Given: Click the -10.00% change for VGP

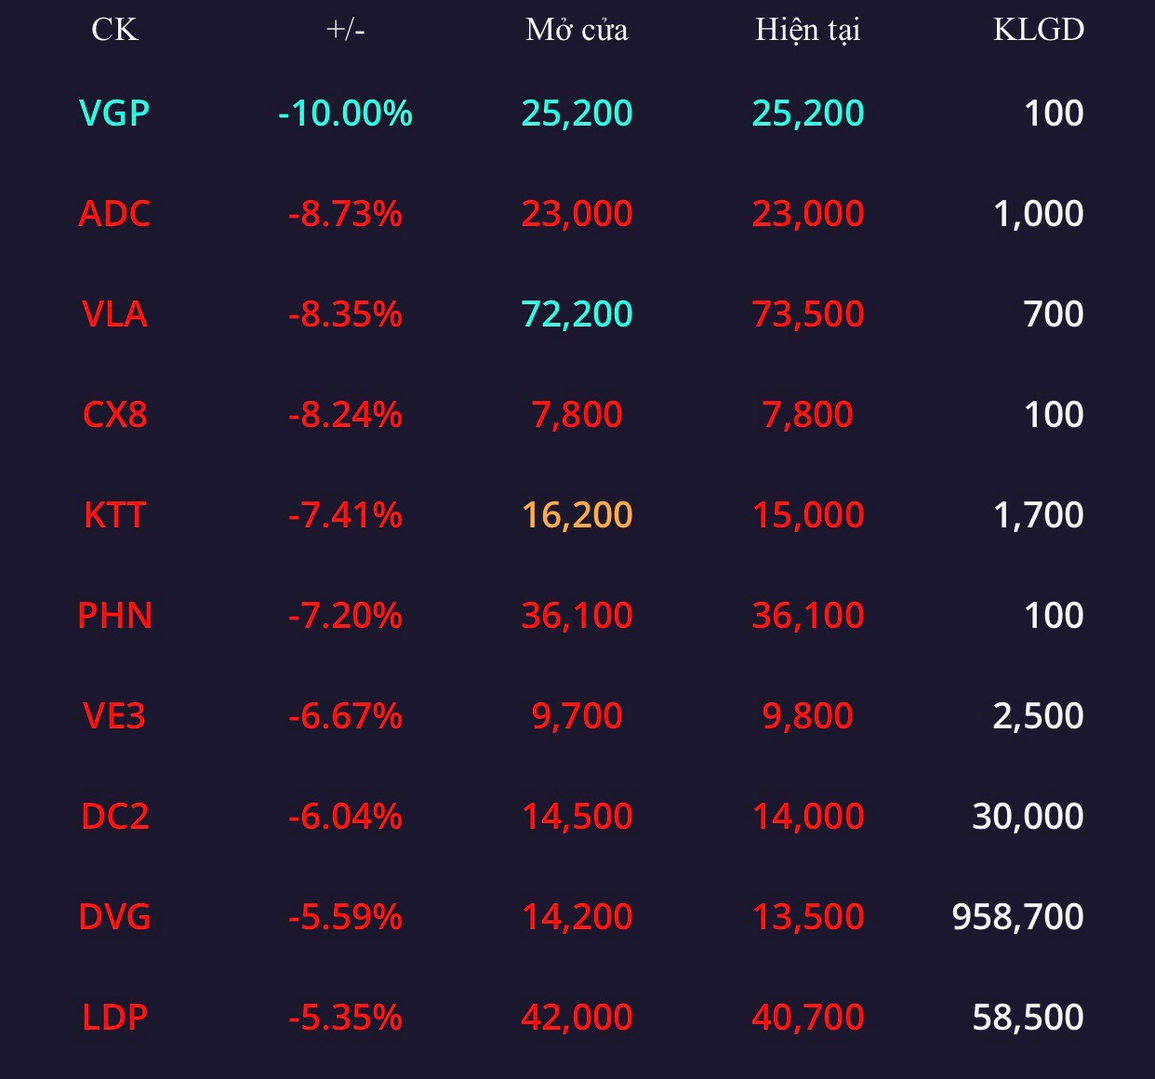Looking at the screenshot, I should tap(345, 113).
